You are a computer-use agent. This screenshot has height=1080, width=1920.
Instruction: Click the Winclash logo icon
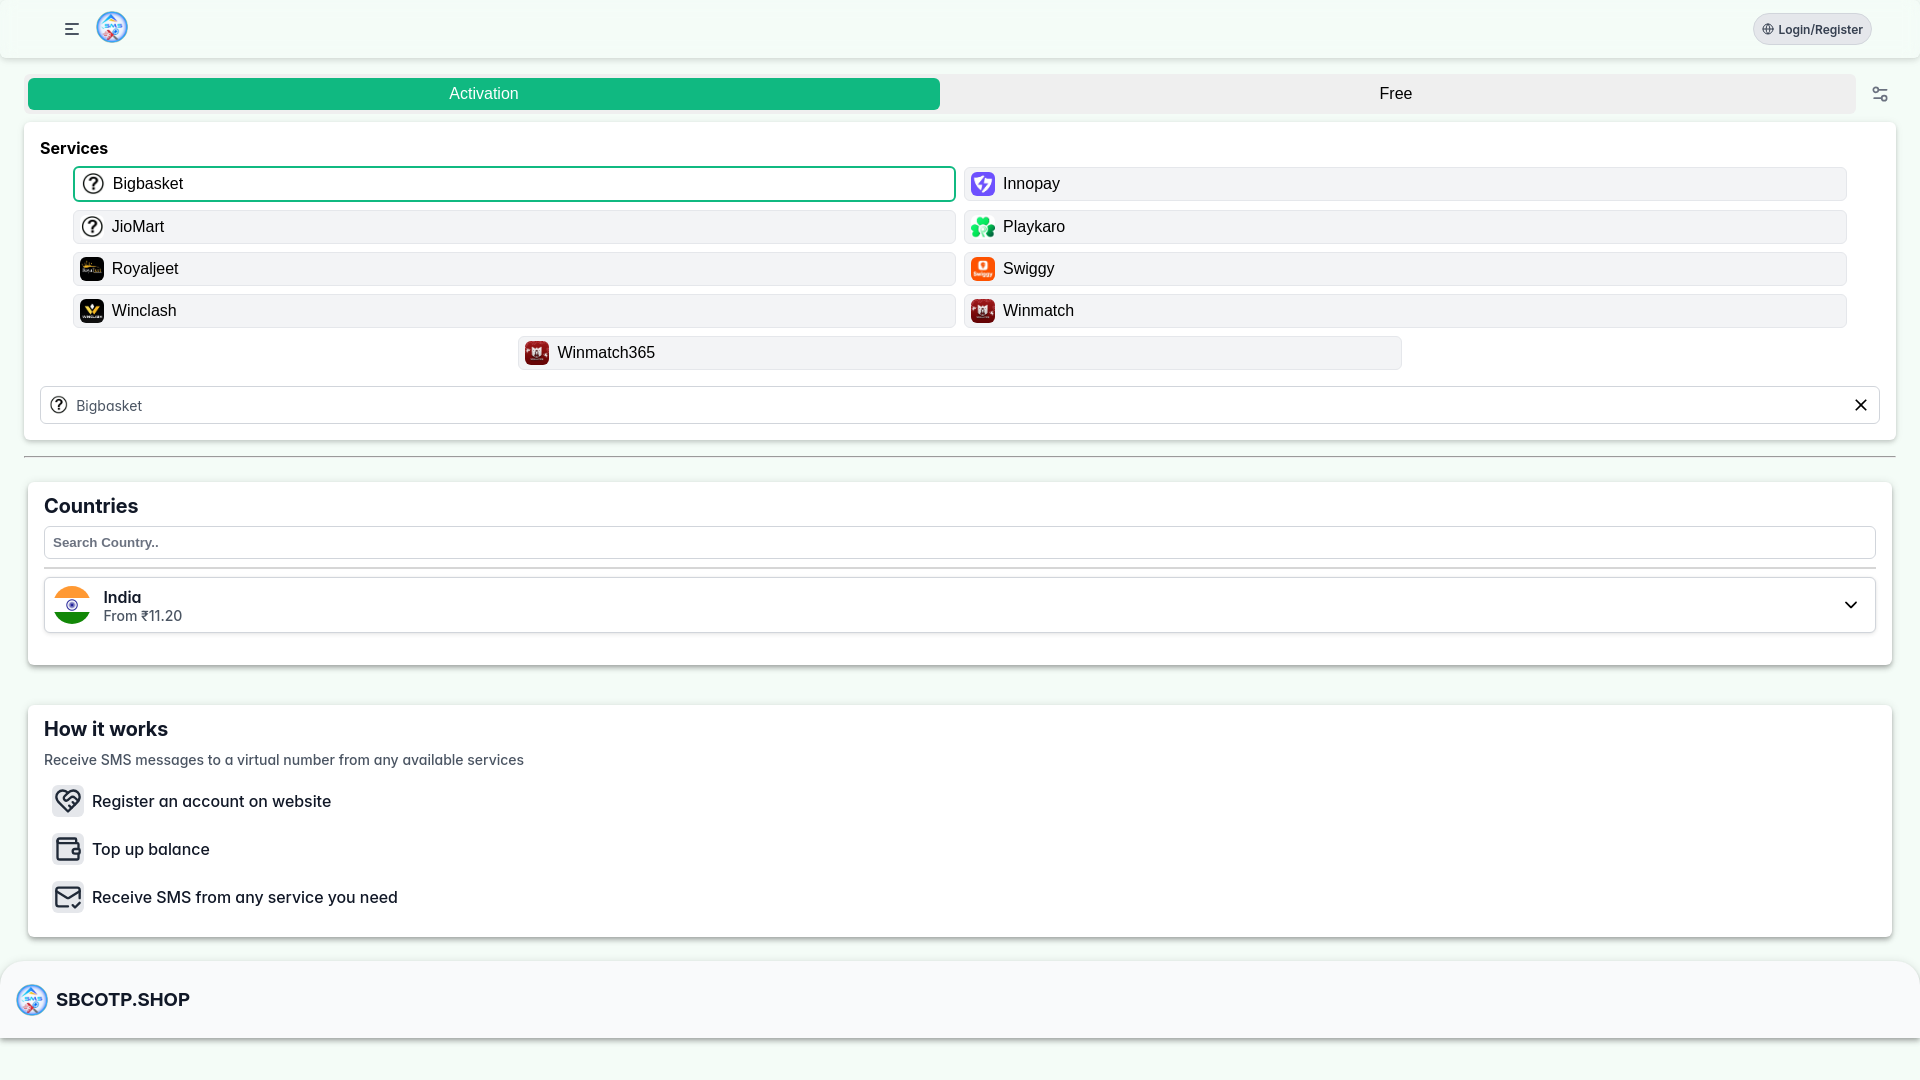point(92,311)
